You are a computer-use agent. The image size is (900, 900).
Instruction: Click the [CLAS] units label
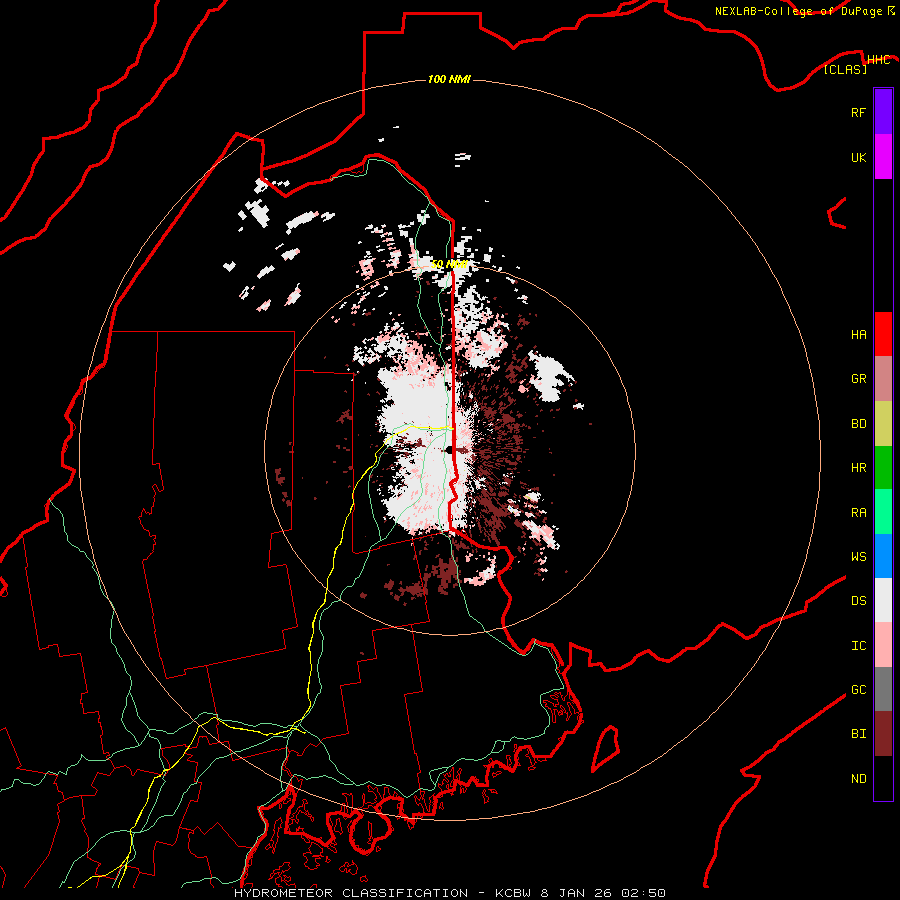click(x=845, y=69)
